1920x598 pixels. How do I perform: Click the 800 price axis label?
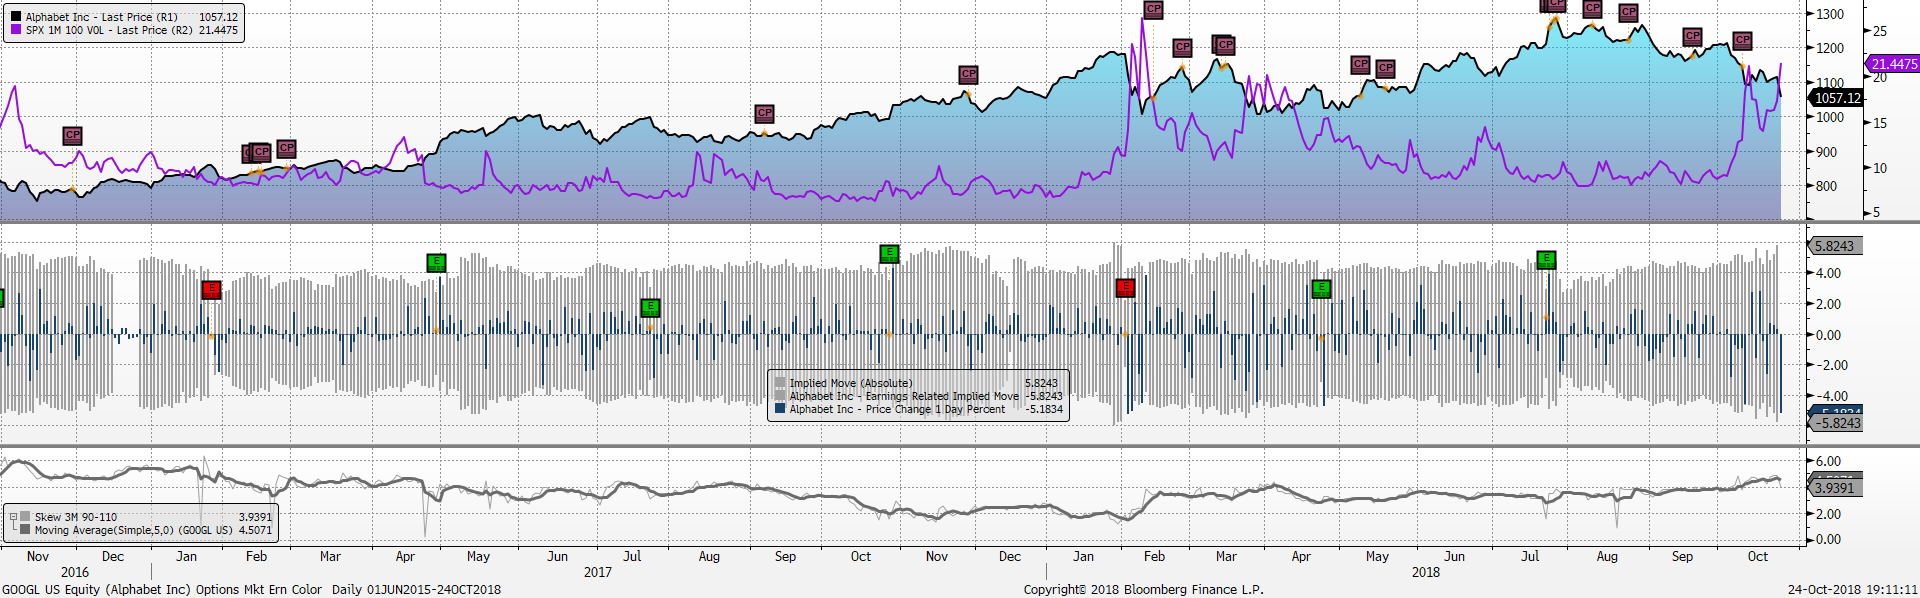[x=1826, y=186]
